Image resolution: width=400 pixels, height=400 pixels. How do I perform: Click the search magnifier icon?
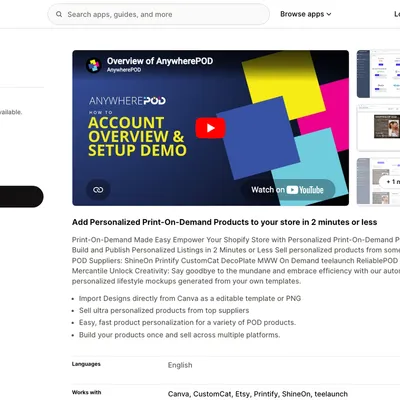[59, 14]
